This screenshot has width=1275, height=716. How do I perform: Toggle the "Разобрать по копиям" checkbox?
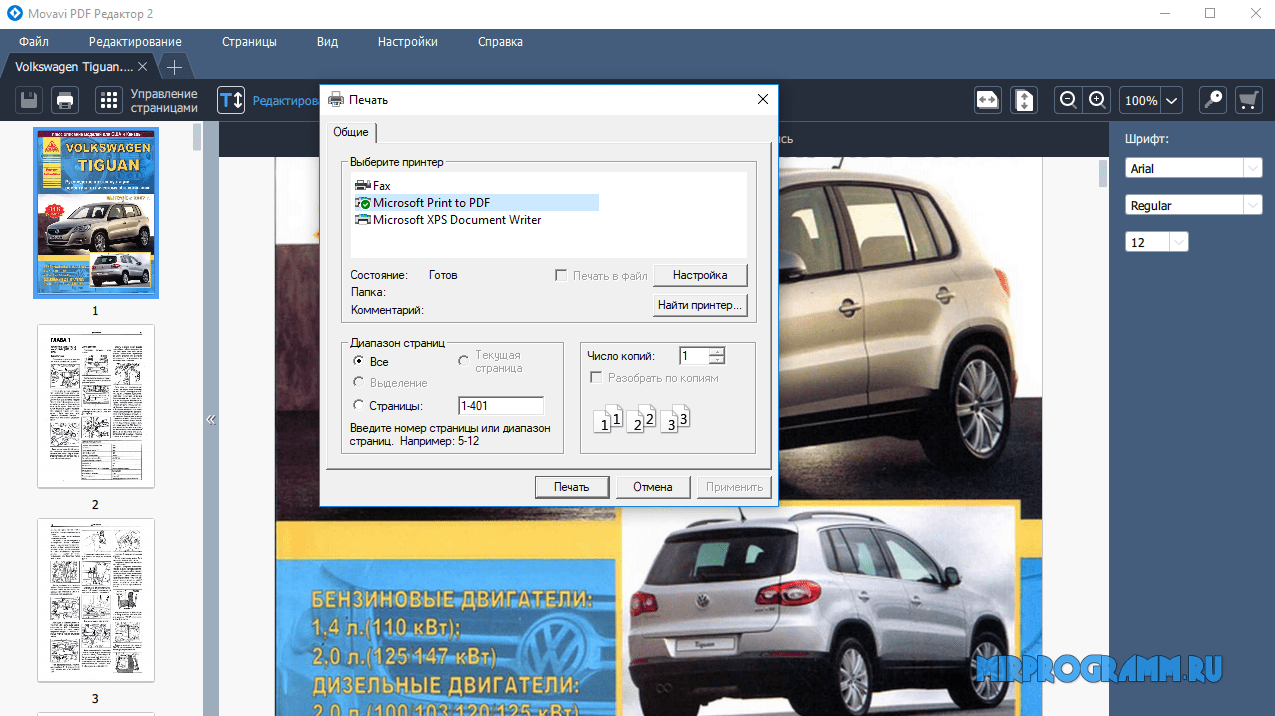point(596,378)
